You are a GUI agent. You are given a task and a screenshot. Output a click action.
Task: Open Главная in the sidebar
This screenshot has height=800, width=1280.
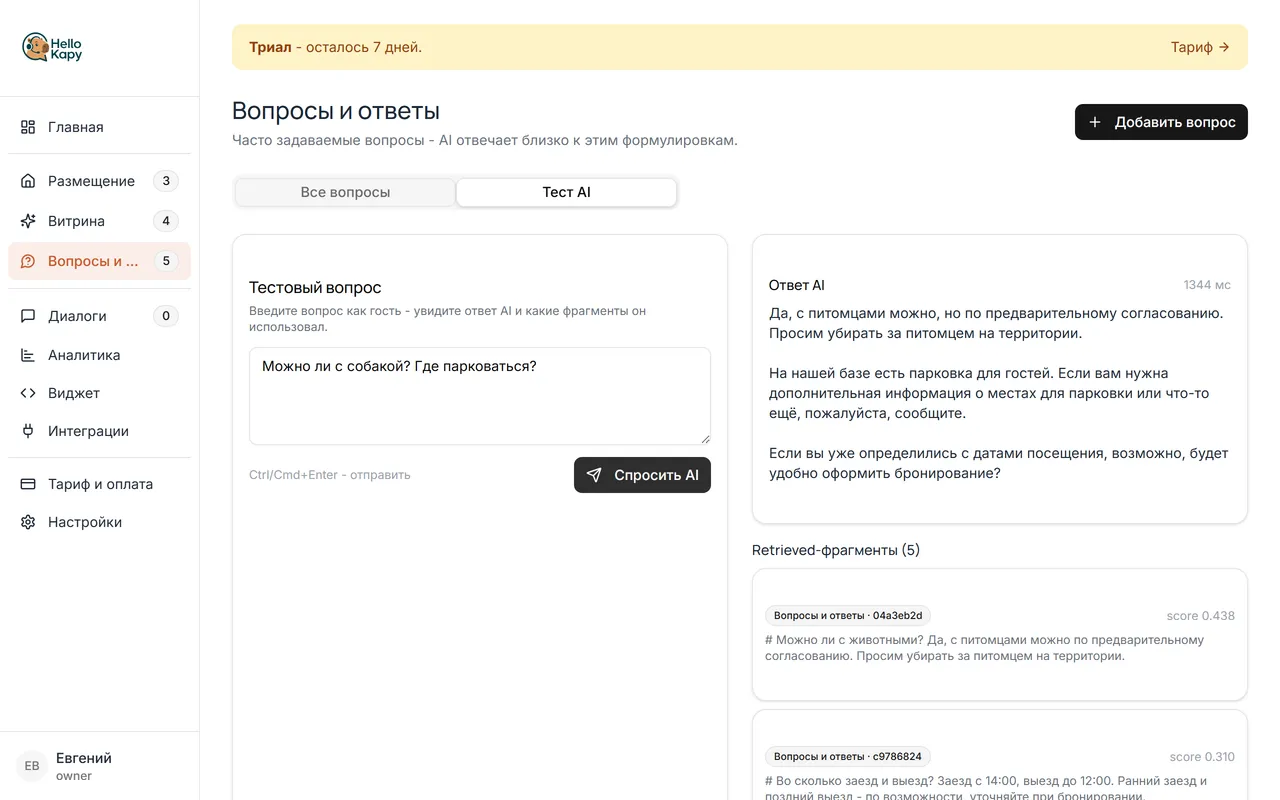coord(99,127)
